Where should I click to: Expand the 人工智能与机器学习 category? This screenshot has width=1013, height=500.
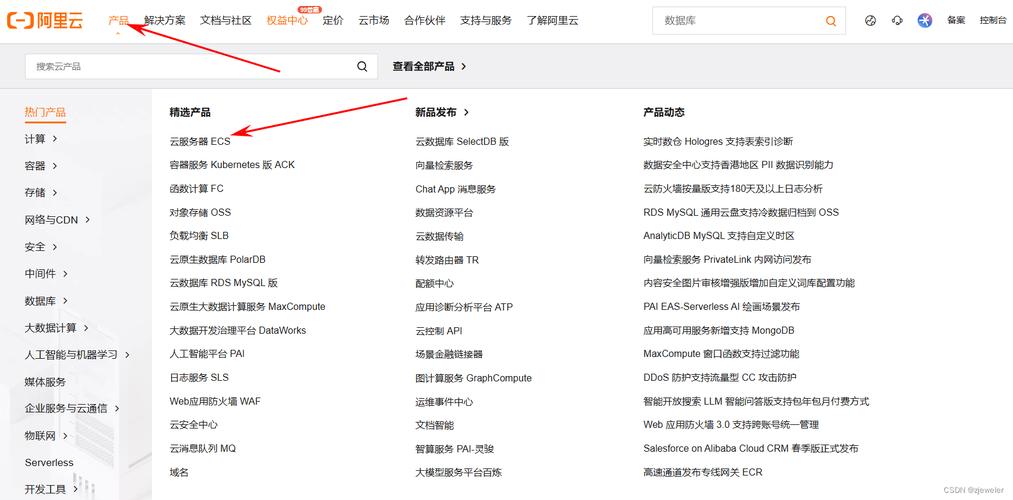point(78,355)
